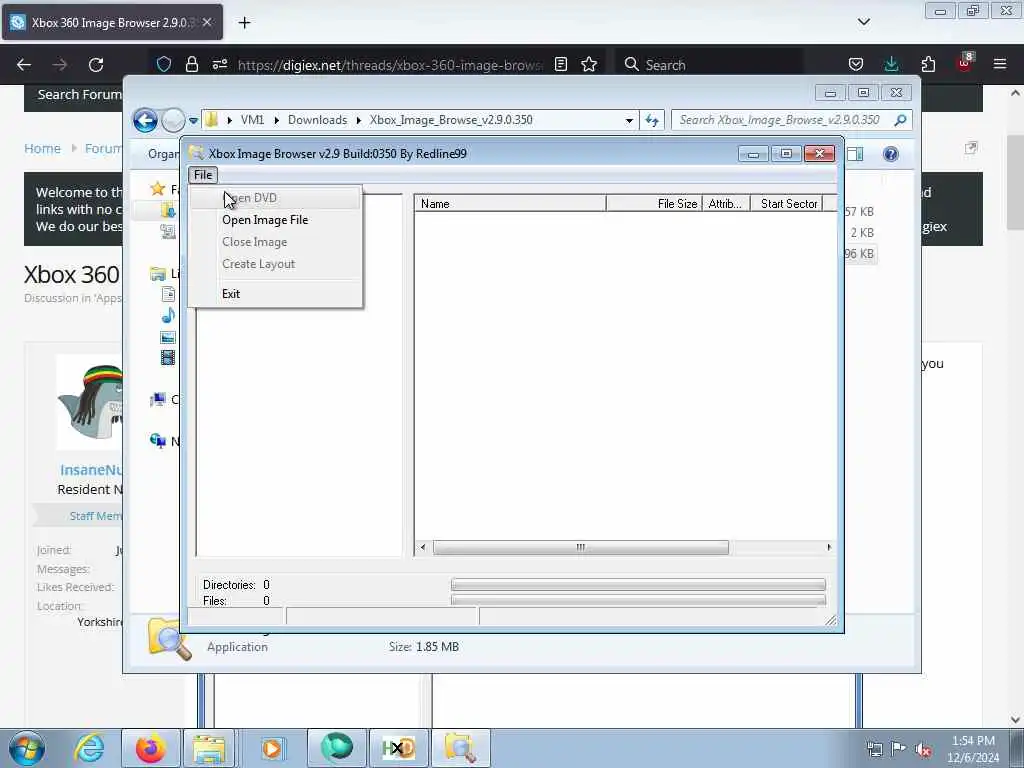
Task: Open the Firefox Pocket save icon
Action: tap(856, 65)
